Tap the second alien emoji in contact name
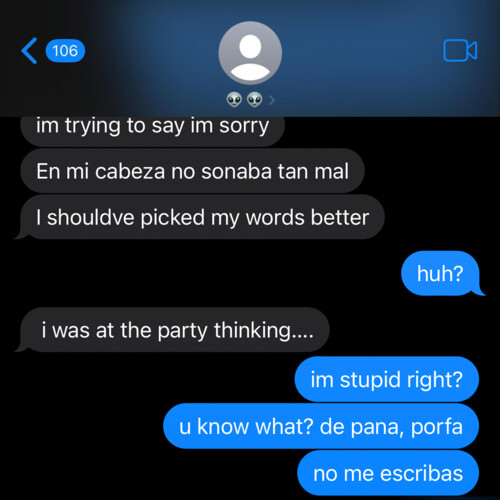This screenshot has height=500, width=500. [x=255, y=100]
